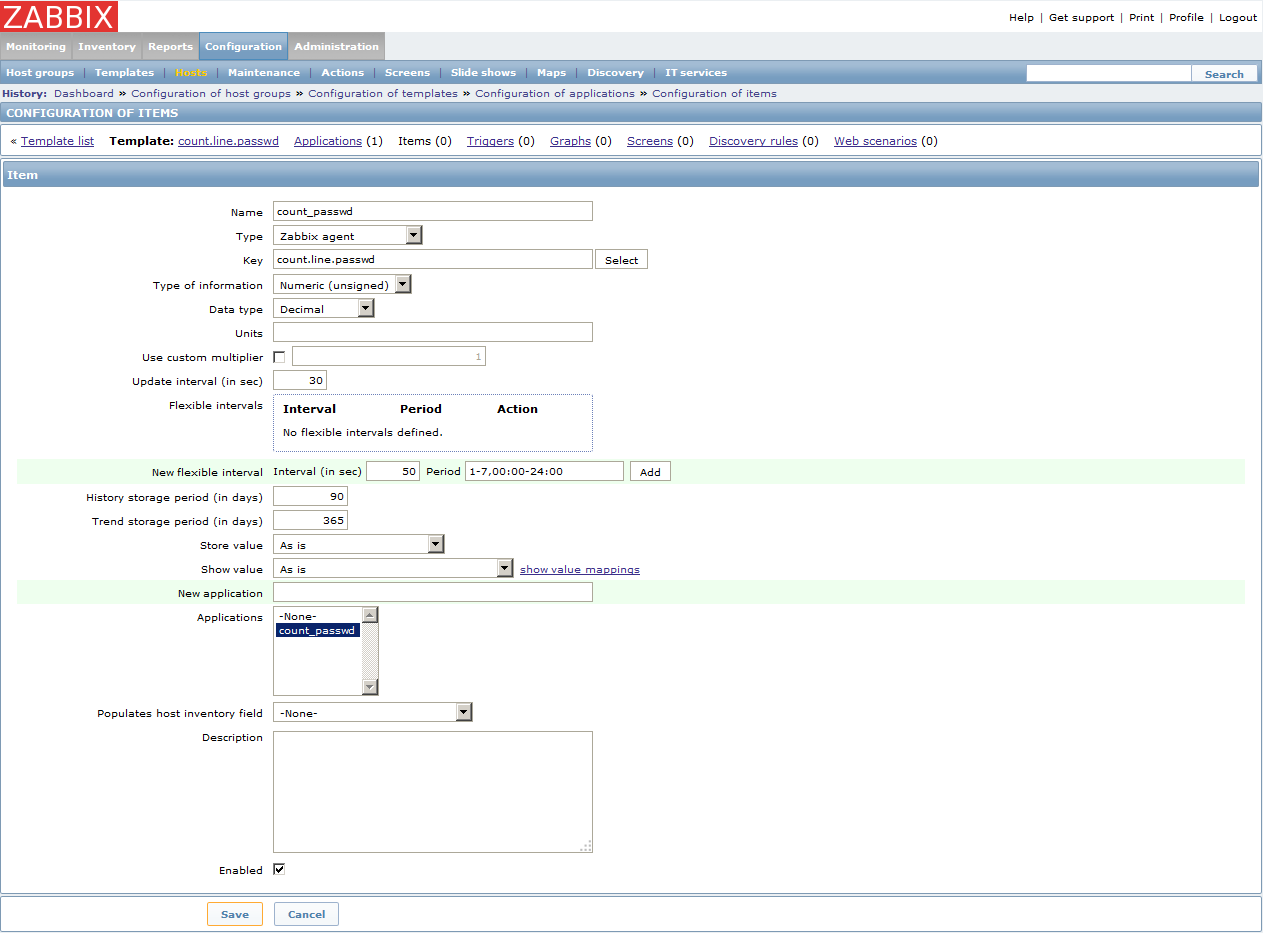Open the Screens (0) template link
Image resolution: width=1263 pixels, height=933 pixels.
pos(650,141)
